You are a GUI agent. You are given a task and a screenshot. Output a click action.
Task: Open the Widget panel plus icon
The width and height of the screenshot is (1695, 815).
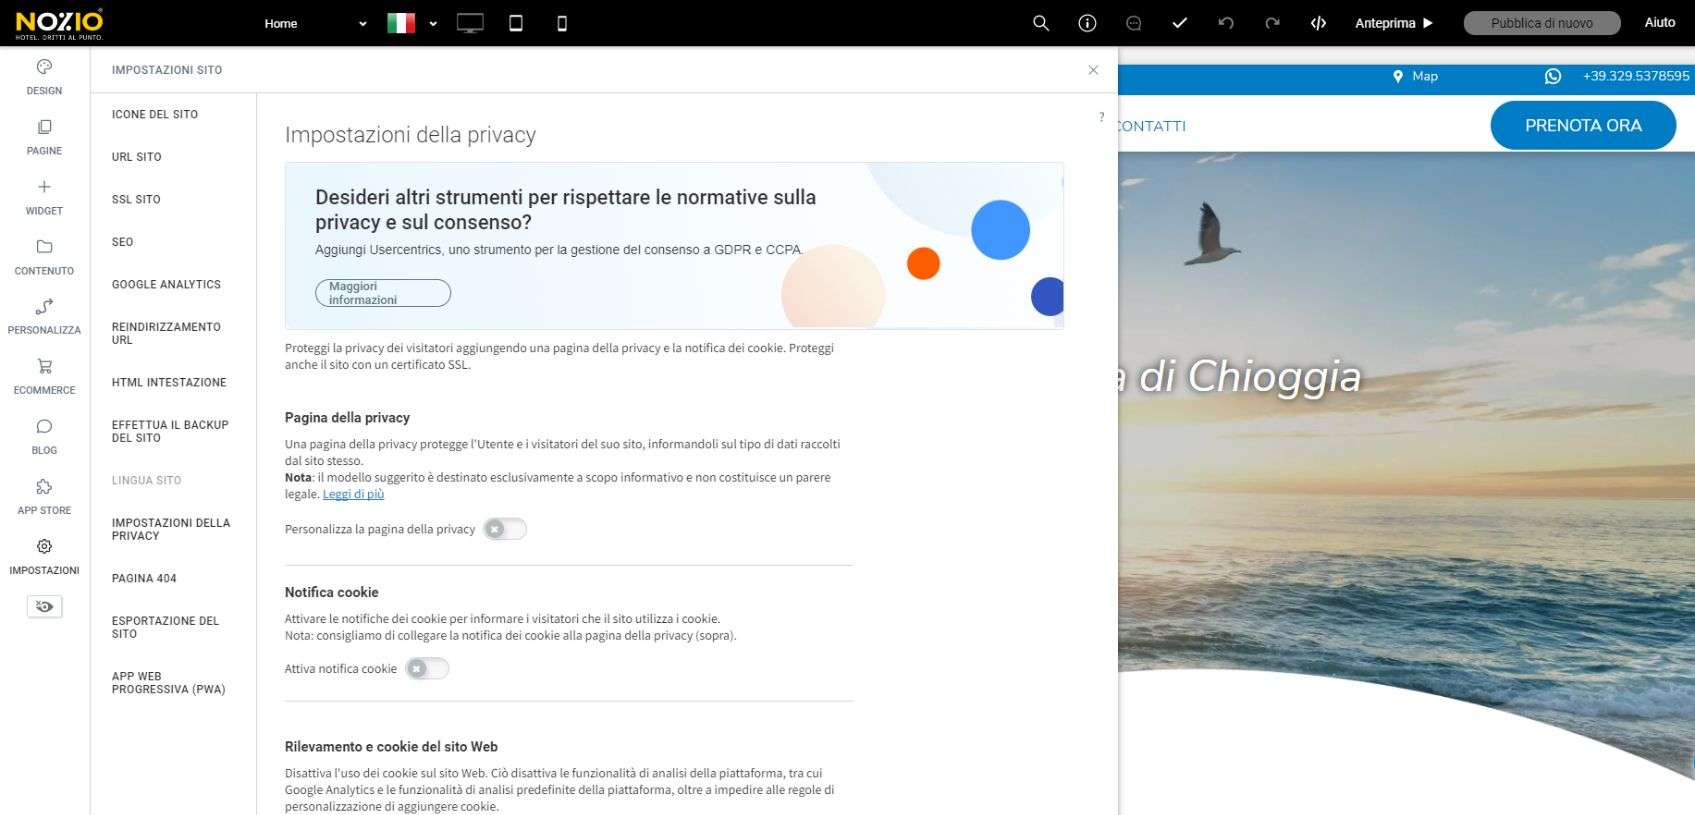pos(44,187)
